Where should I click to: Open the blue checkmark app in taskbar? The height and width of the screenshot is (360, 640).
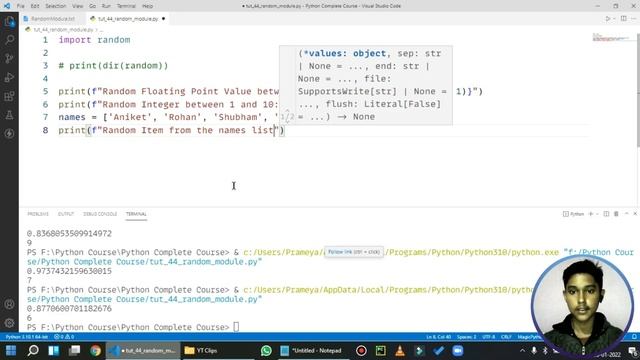[x=439, y=351]
